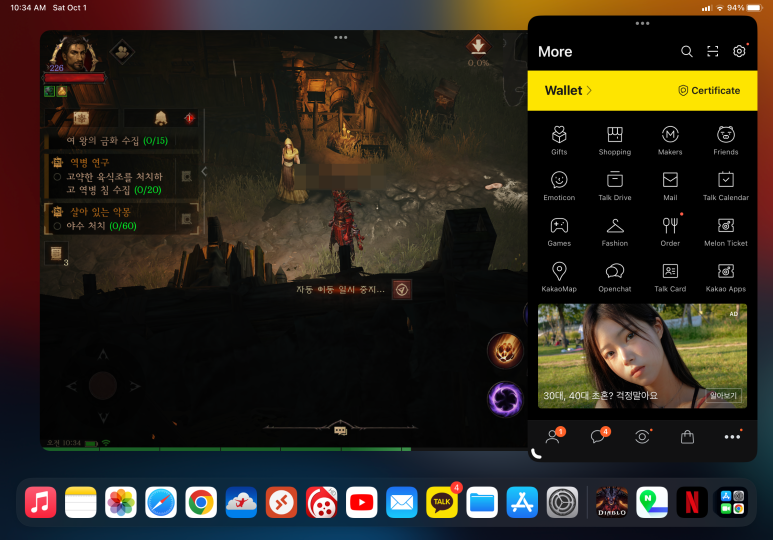773x540 pixels.
Task: Open the advertisement banner image
Action: click(642, 356)
